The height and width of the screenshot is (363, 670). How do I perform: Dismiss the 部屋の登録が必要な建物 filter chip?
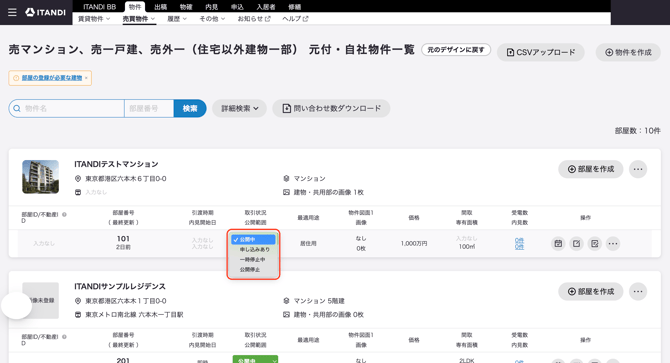click(x=86, y=78)
